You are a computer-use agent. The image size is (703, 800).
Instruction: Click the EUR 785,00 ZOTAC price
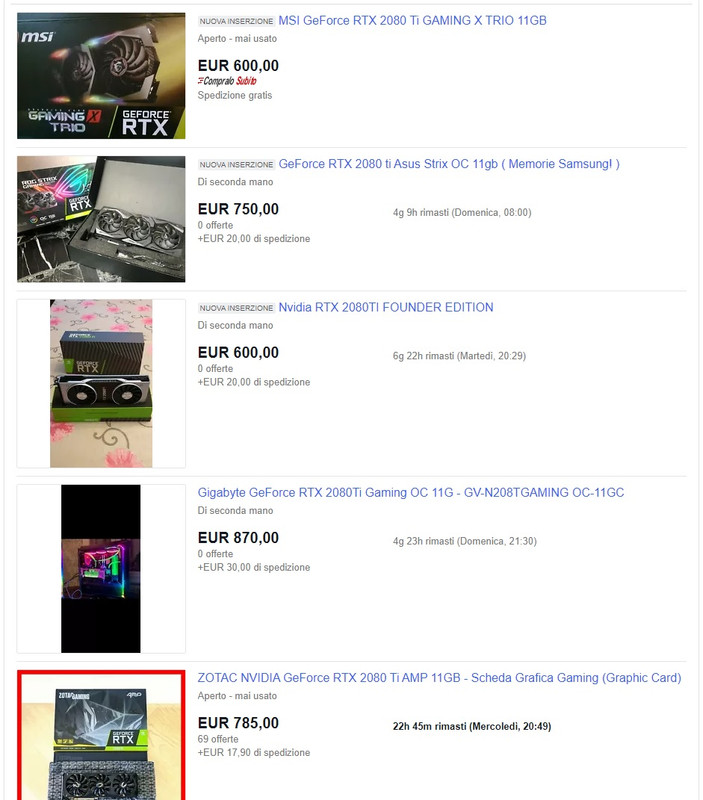click(x=238, y=722)
